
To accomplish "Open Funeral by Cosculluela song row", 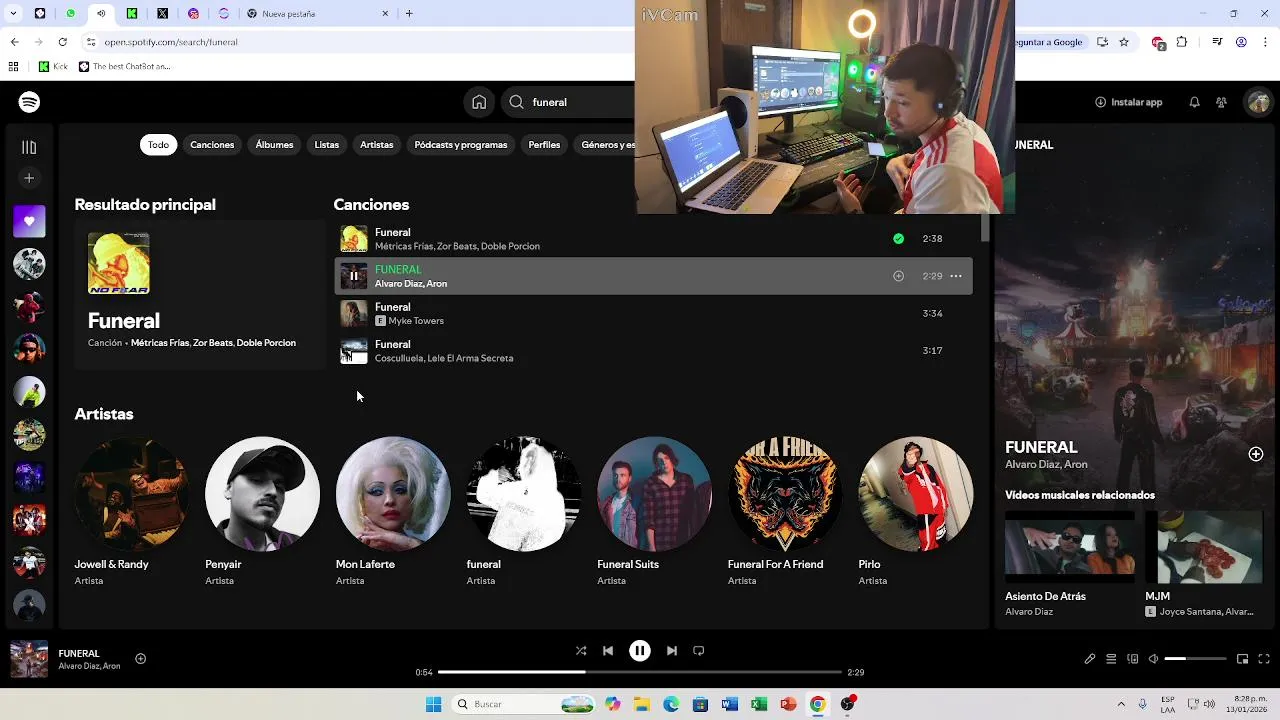I will click(653, 351).
